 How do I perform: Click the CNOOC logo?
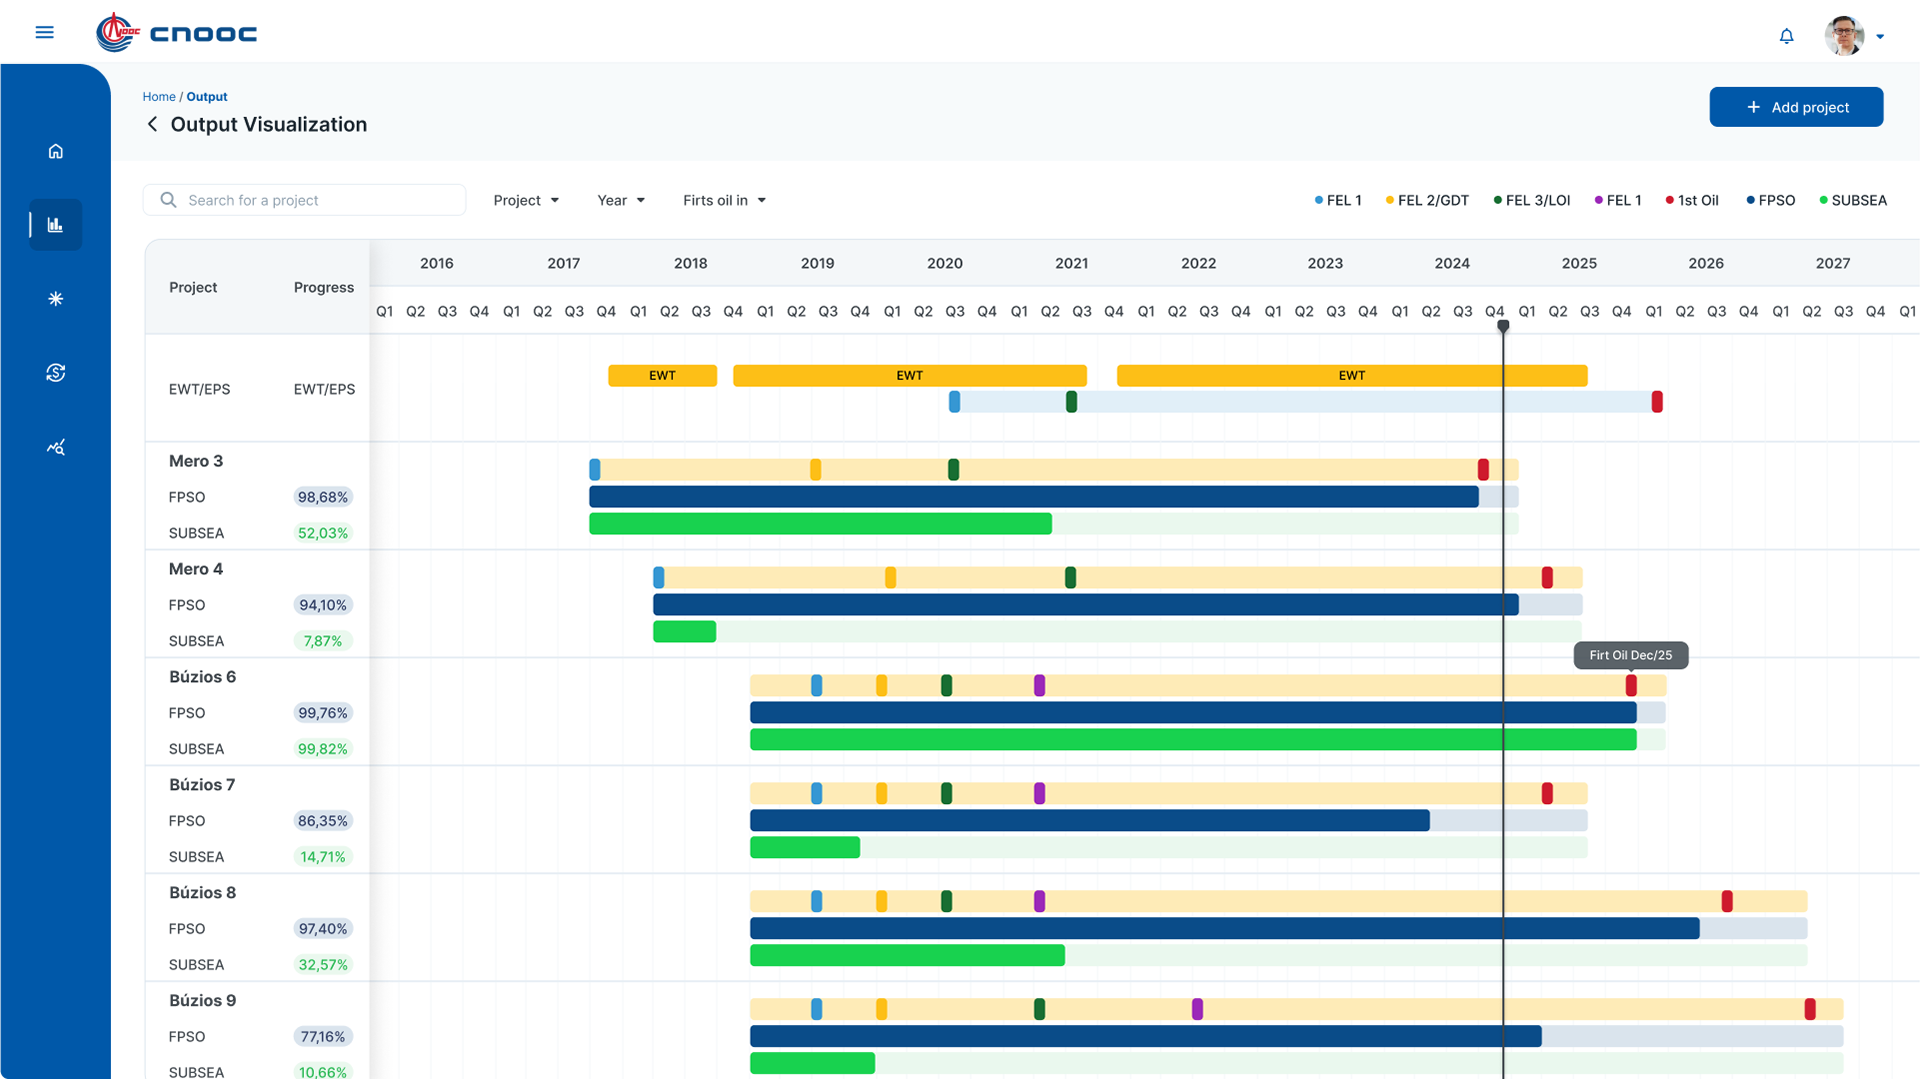point(177,33)
